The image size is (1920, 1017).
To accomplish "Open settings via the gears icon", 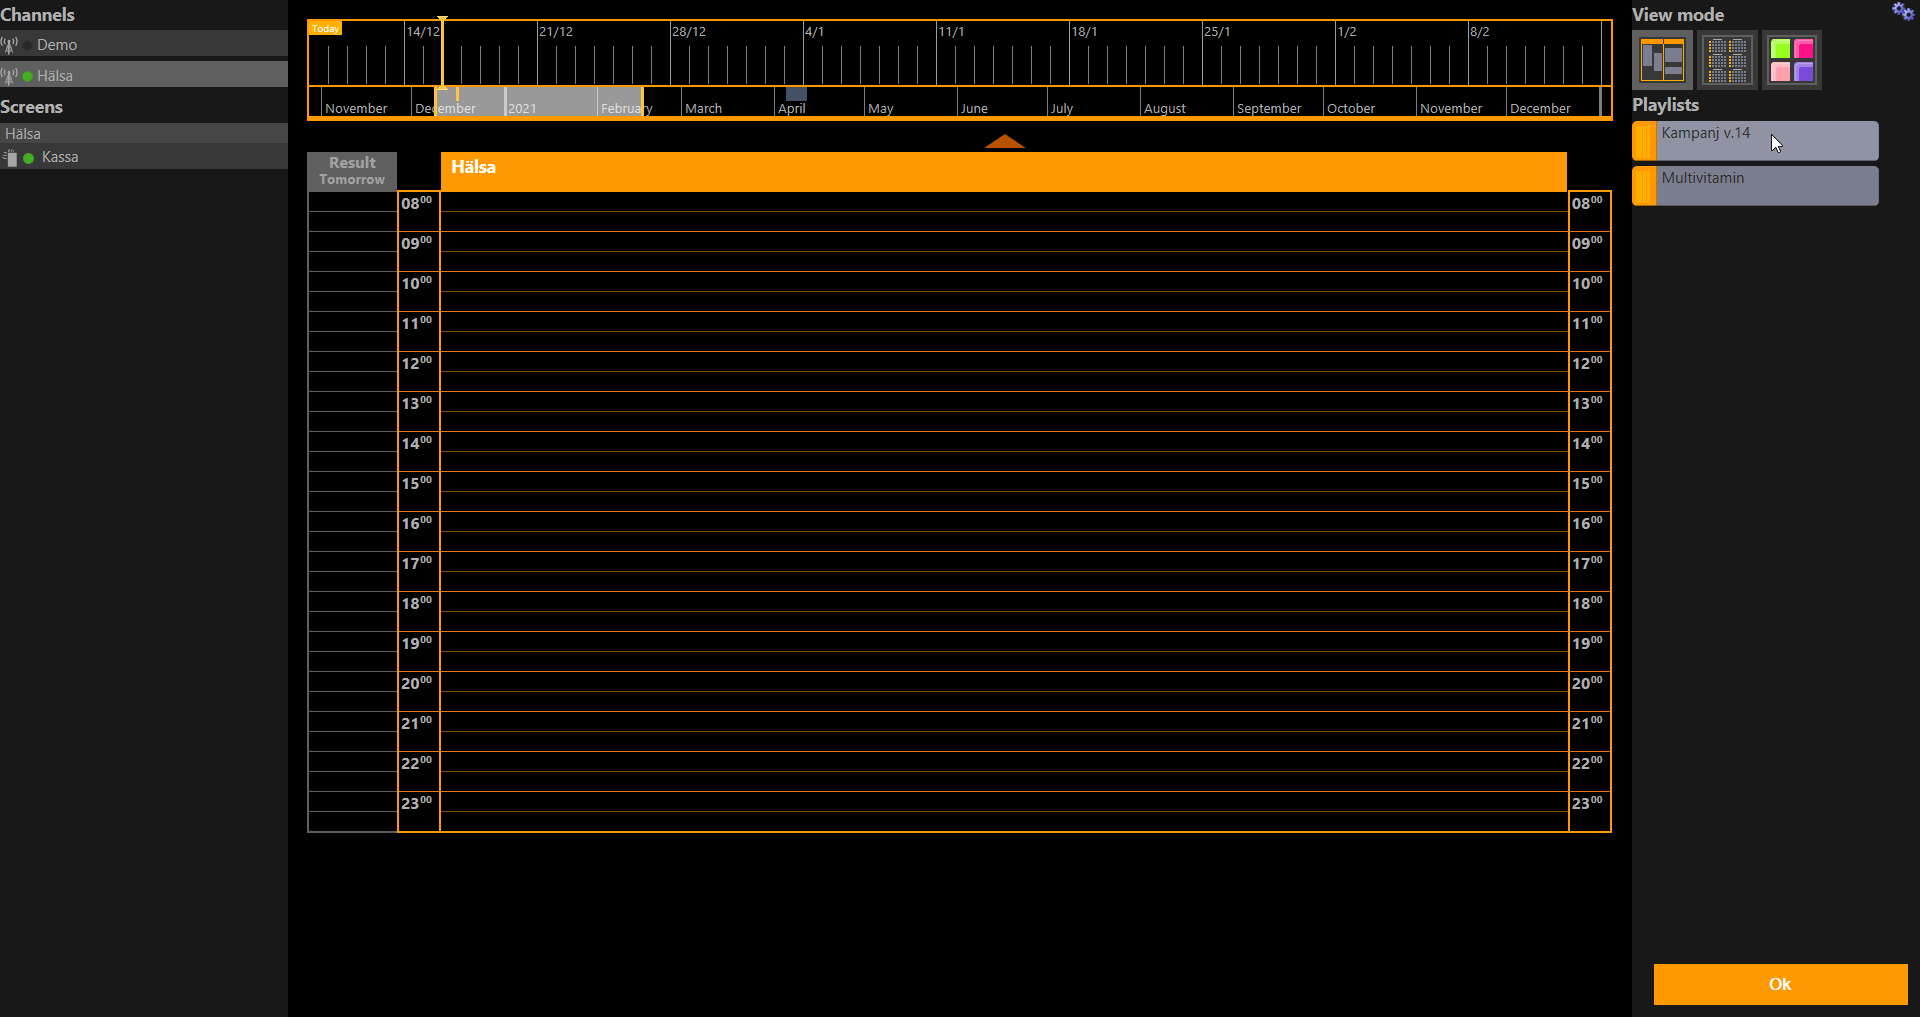I will pos(1902,11).
